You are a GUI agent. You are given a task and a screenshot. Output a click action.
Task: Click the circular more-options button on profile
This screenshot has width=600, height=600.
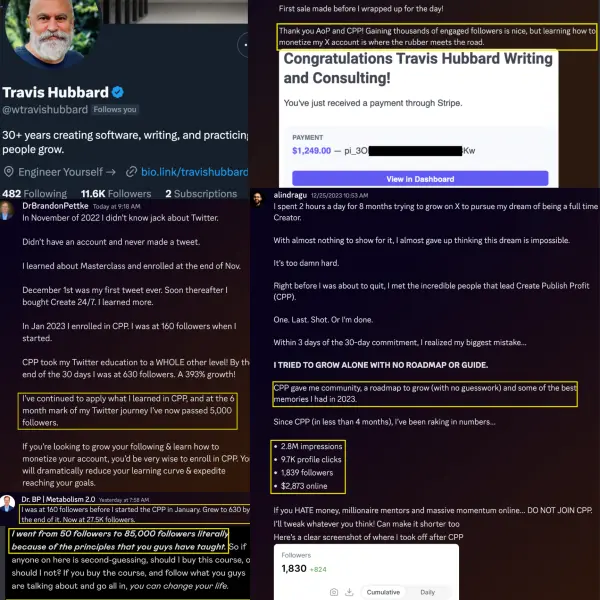point(243,45)
